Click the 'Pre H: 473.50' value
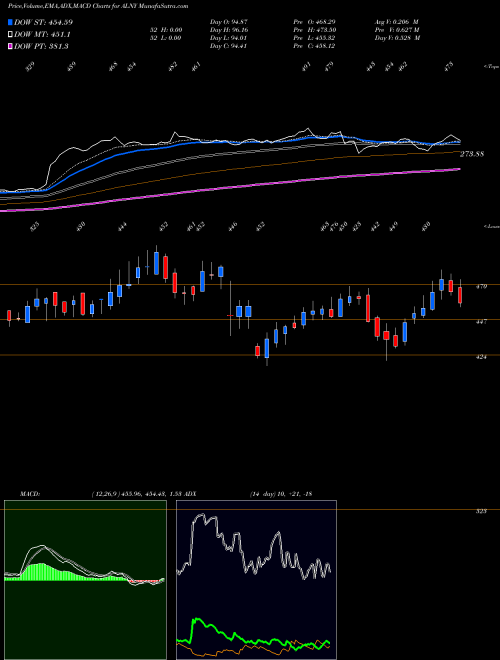The width and height of the screenshot is (500, 660). (315, 30)
